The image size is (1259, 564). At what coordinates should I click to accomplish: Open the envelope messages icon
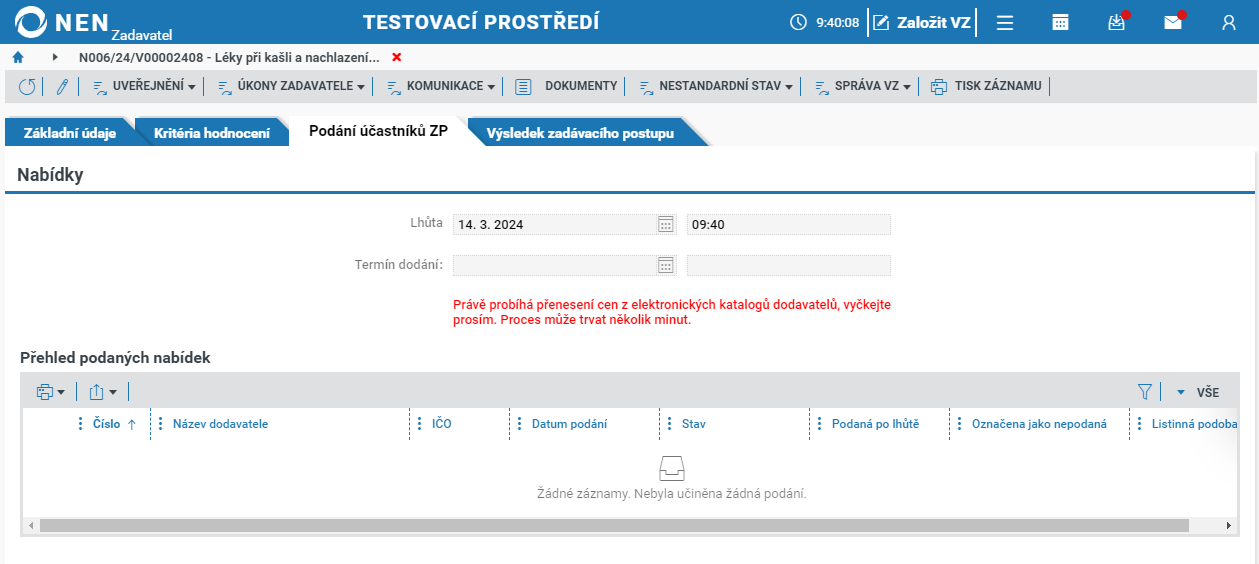[x=1173, y=22]
